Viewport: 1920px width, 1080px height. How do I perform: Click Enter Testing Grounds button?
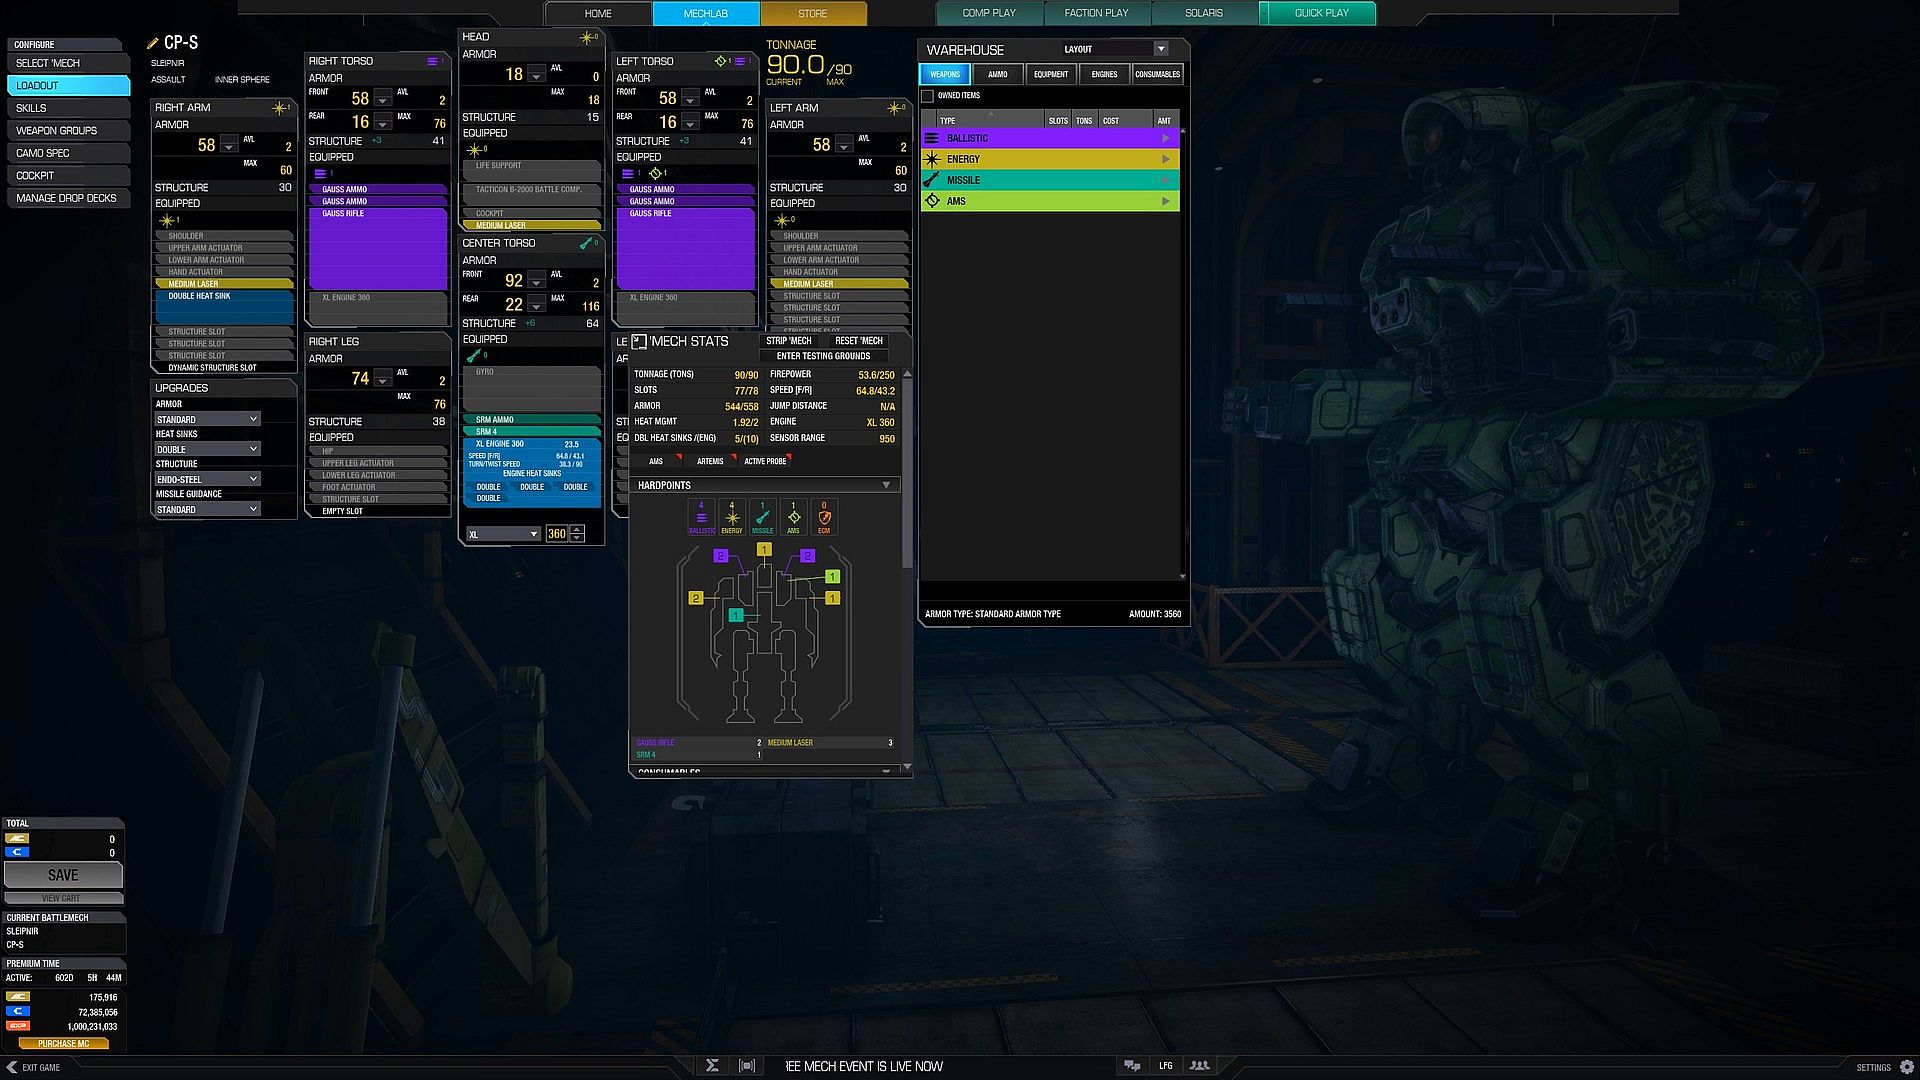pyautogui.click(x=823, y=356)
